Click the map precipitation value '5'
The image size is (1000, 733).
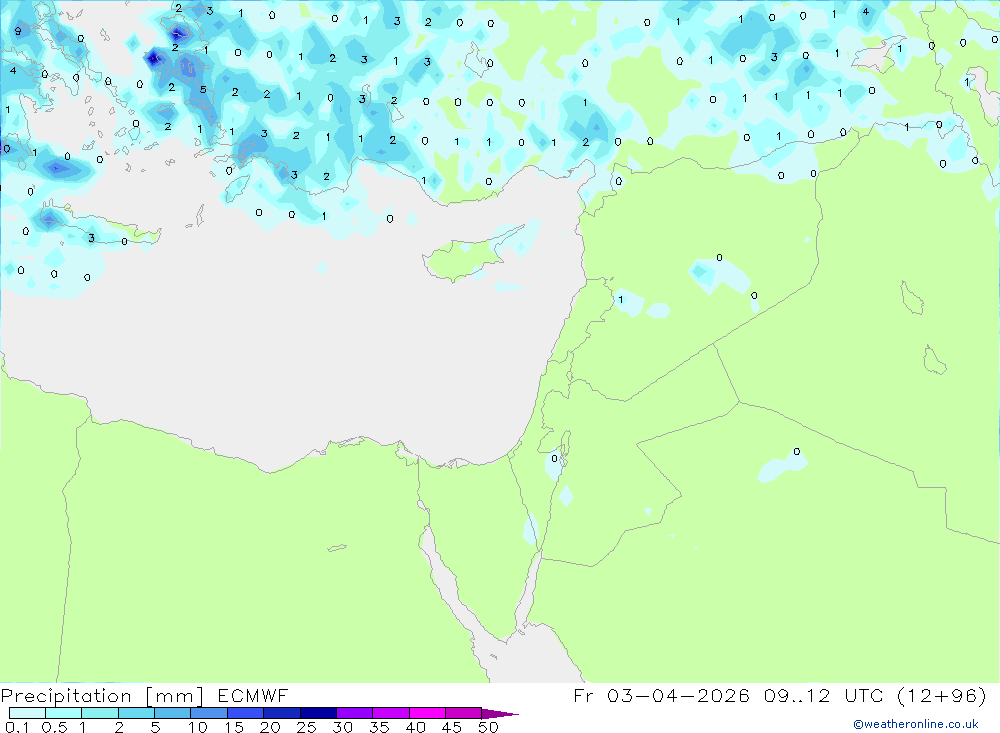(x=203, y=89)
